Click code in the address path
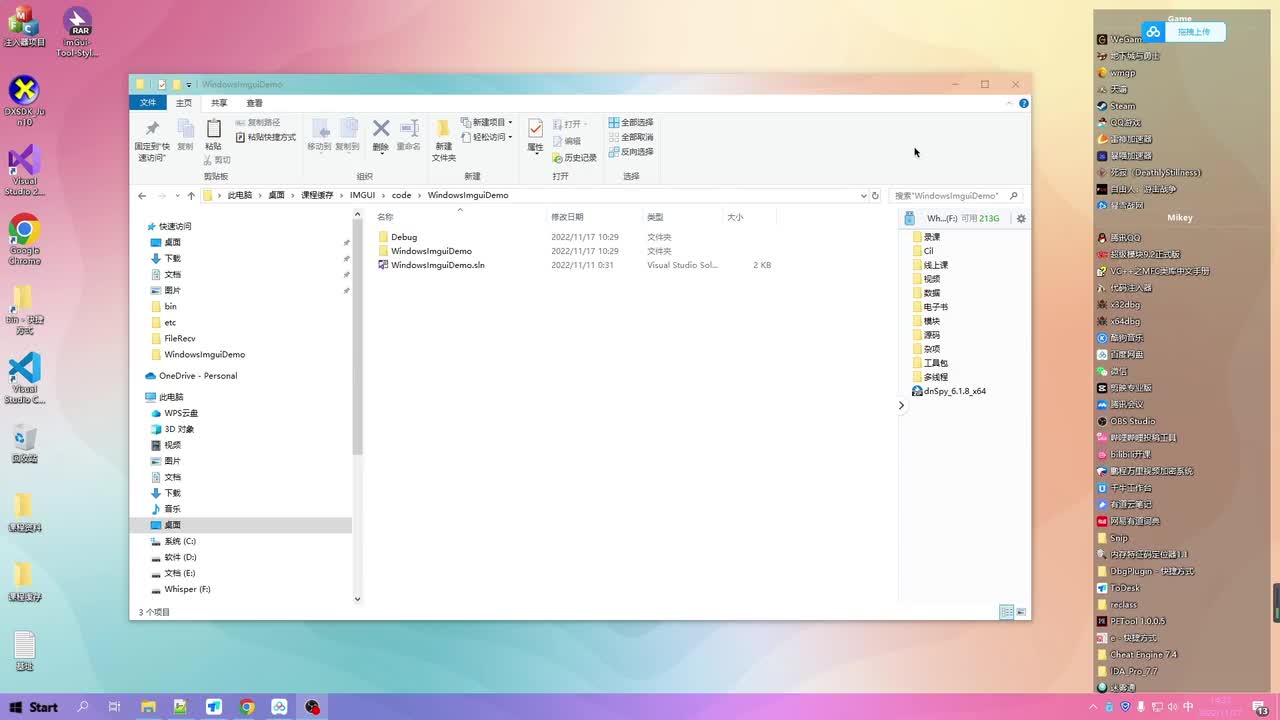The image size is (1280, 720). click(401, 195)
